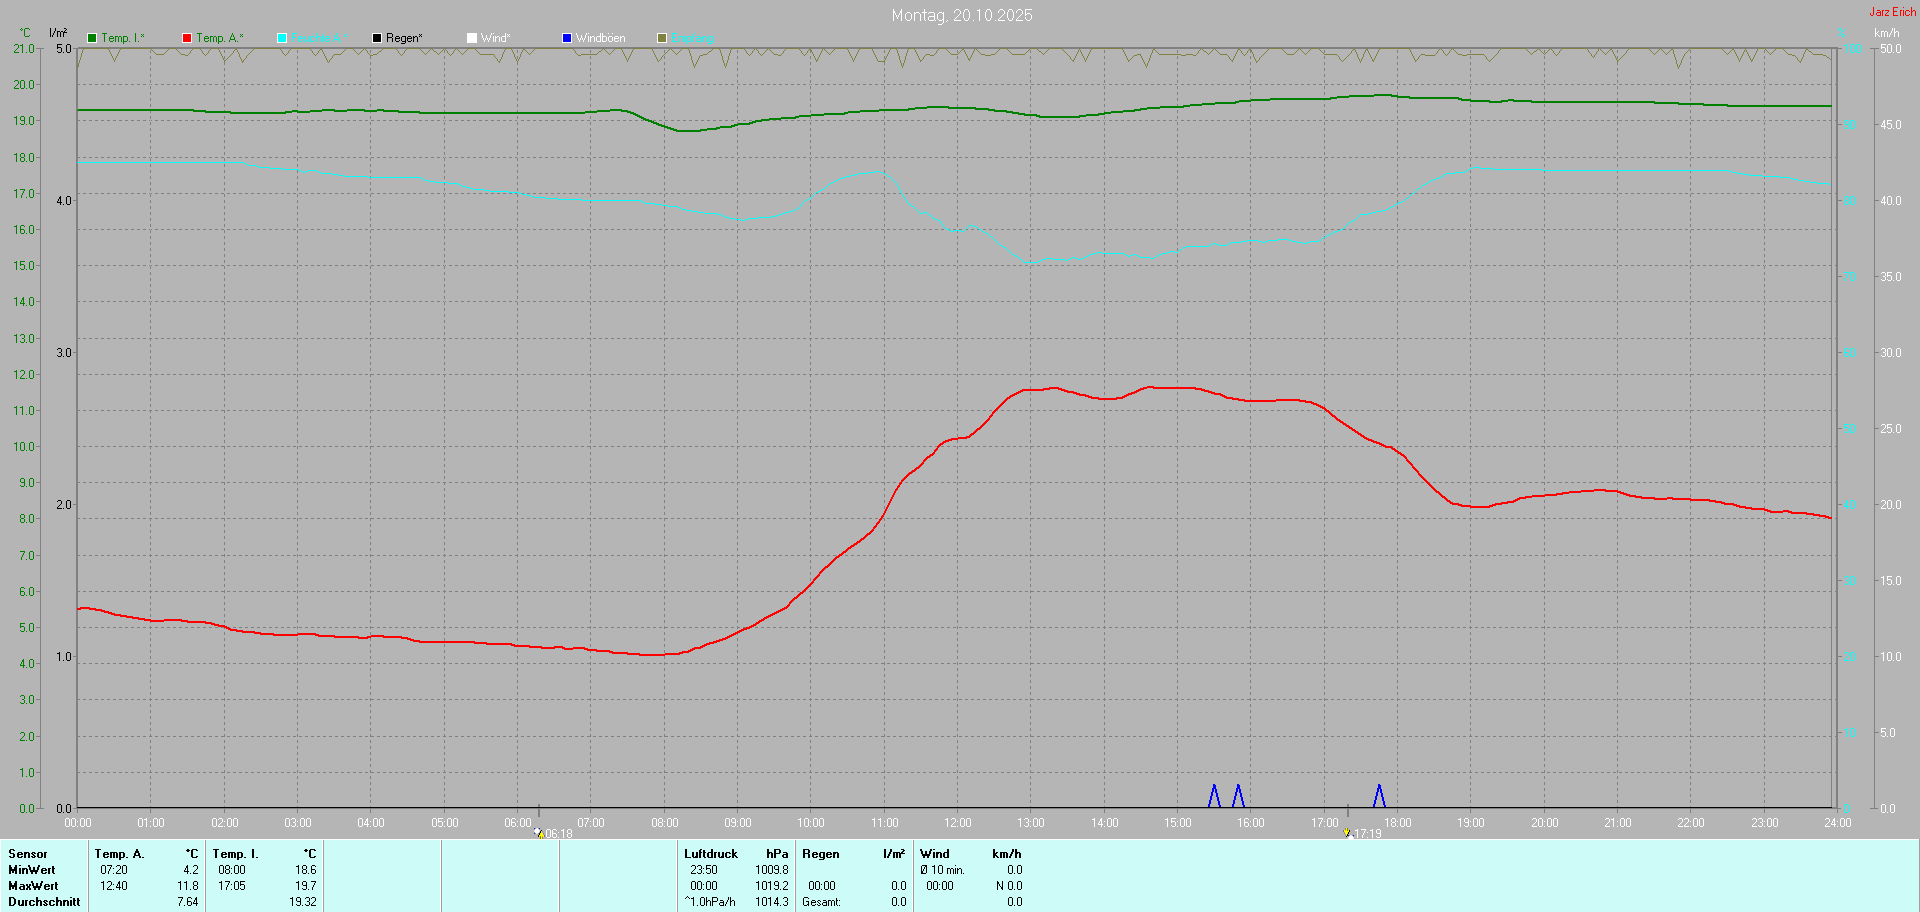Click the 12:40 maximum time cell
The height and width of the screenshot is (912, 1920).
click(x=114, y=886)
